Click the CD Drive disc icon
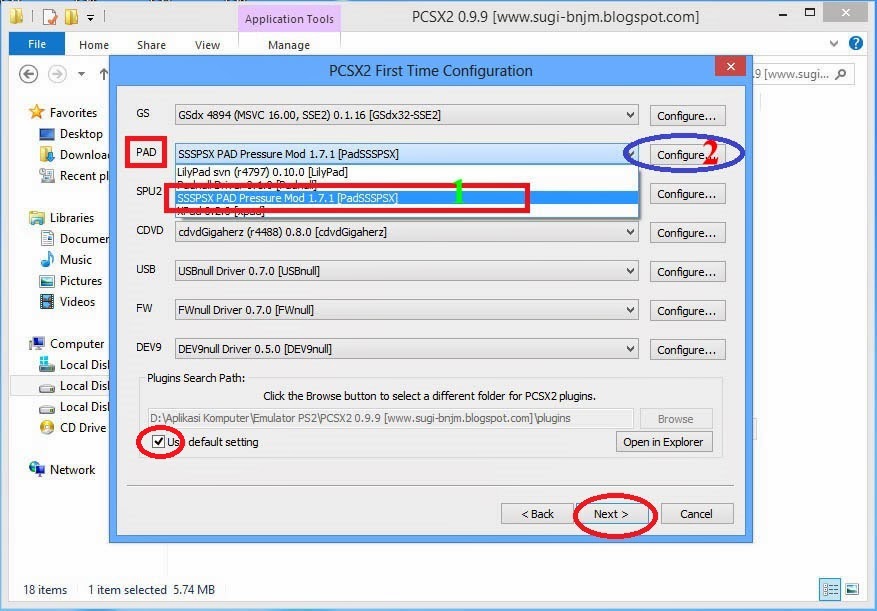The width and height of the screenshot is (877, 611). click(x=47, y=427)
